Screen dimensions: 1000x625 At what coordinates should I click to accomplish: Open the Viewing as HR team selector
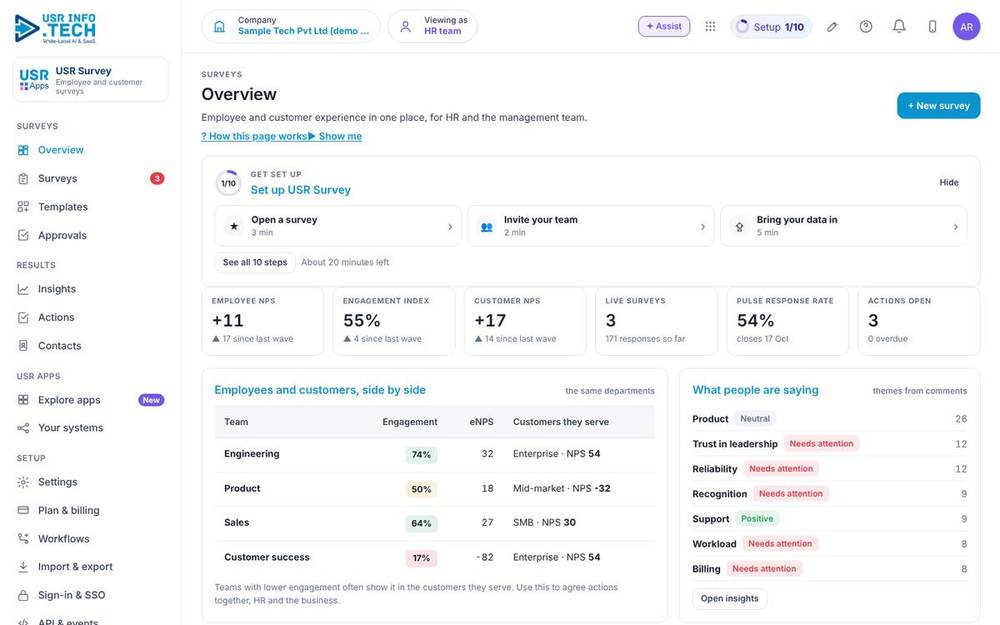coord(432,26)
